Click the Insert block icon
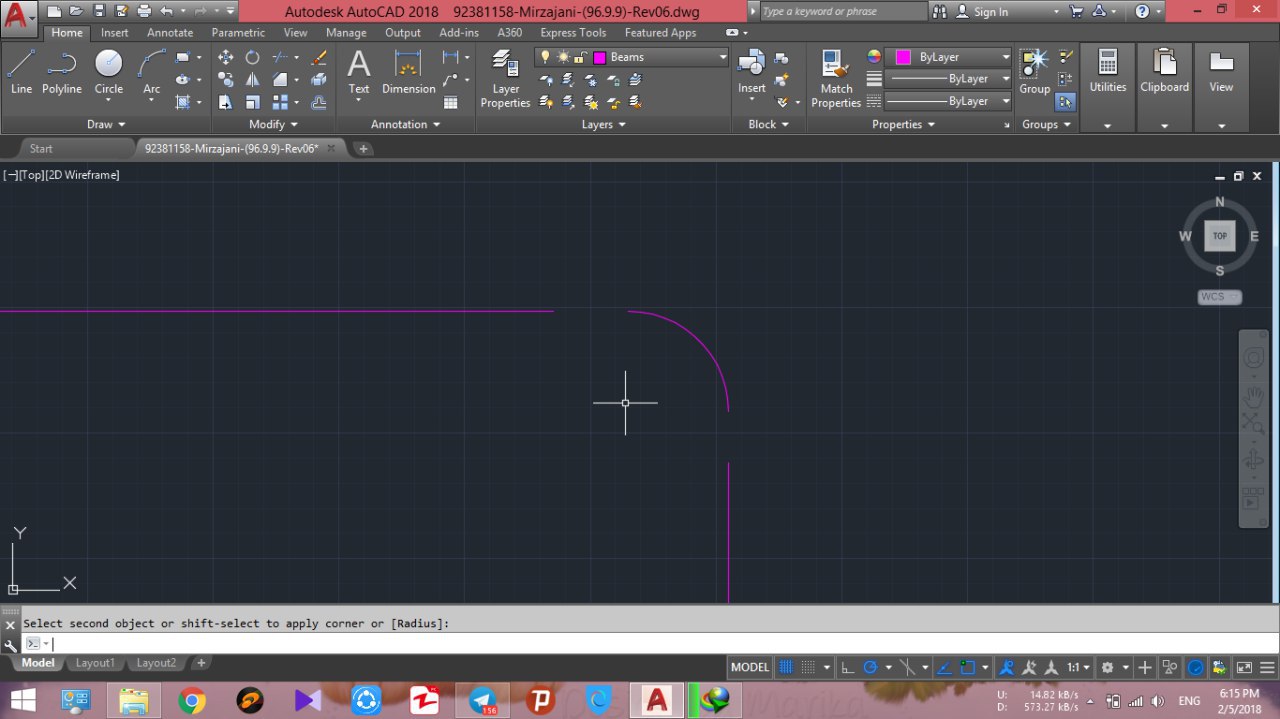 click(752, 66)
